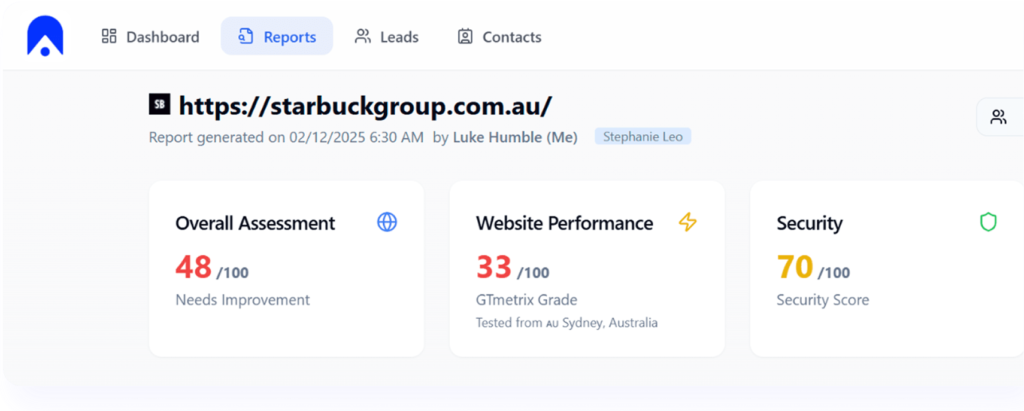Switch to the Leads tab label
This screenshot has height=411, width=1024.
pyautogui.click(x=399, y=37)
